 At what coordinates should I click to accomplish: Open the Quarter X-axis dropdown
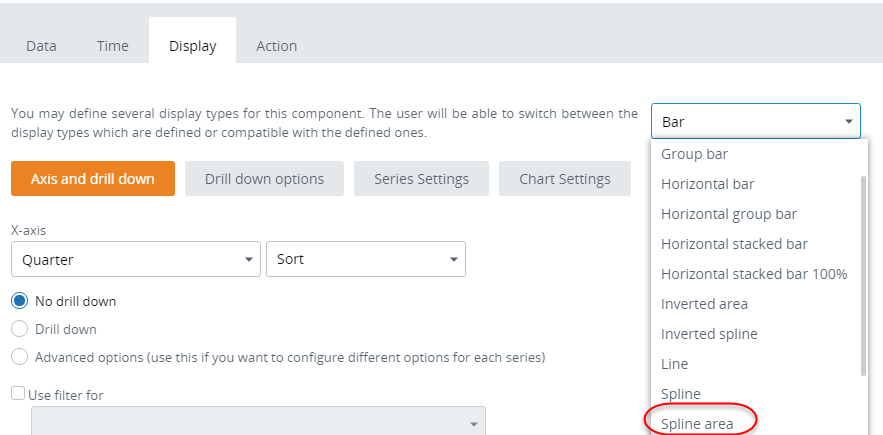pyautogui.click(x=135, y=259)
